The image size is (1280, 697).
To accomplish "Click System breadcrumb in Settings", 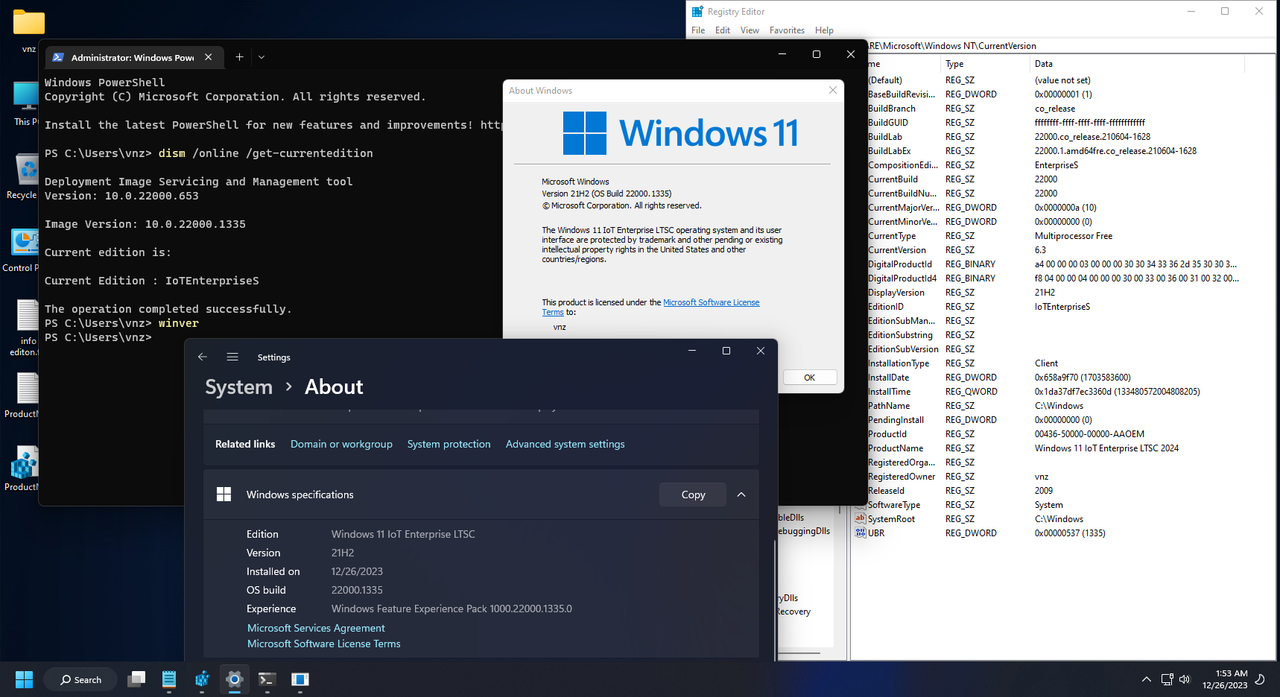I will pyautogui.click(x=238, y=387).
